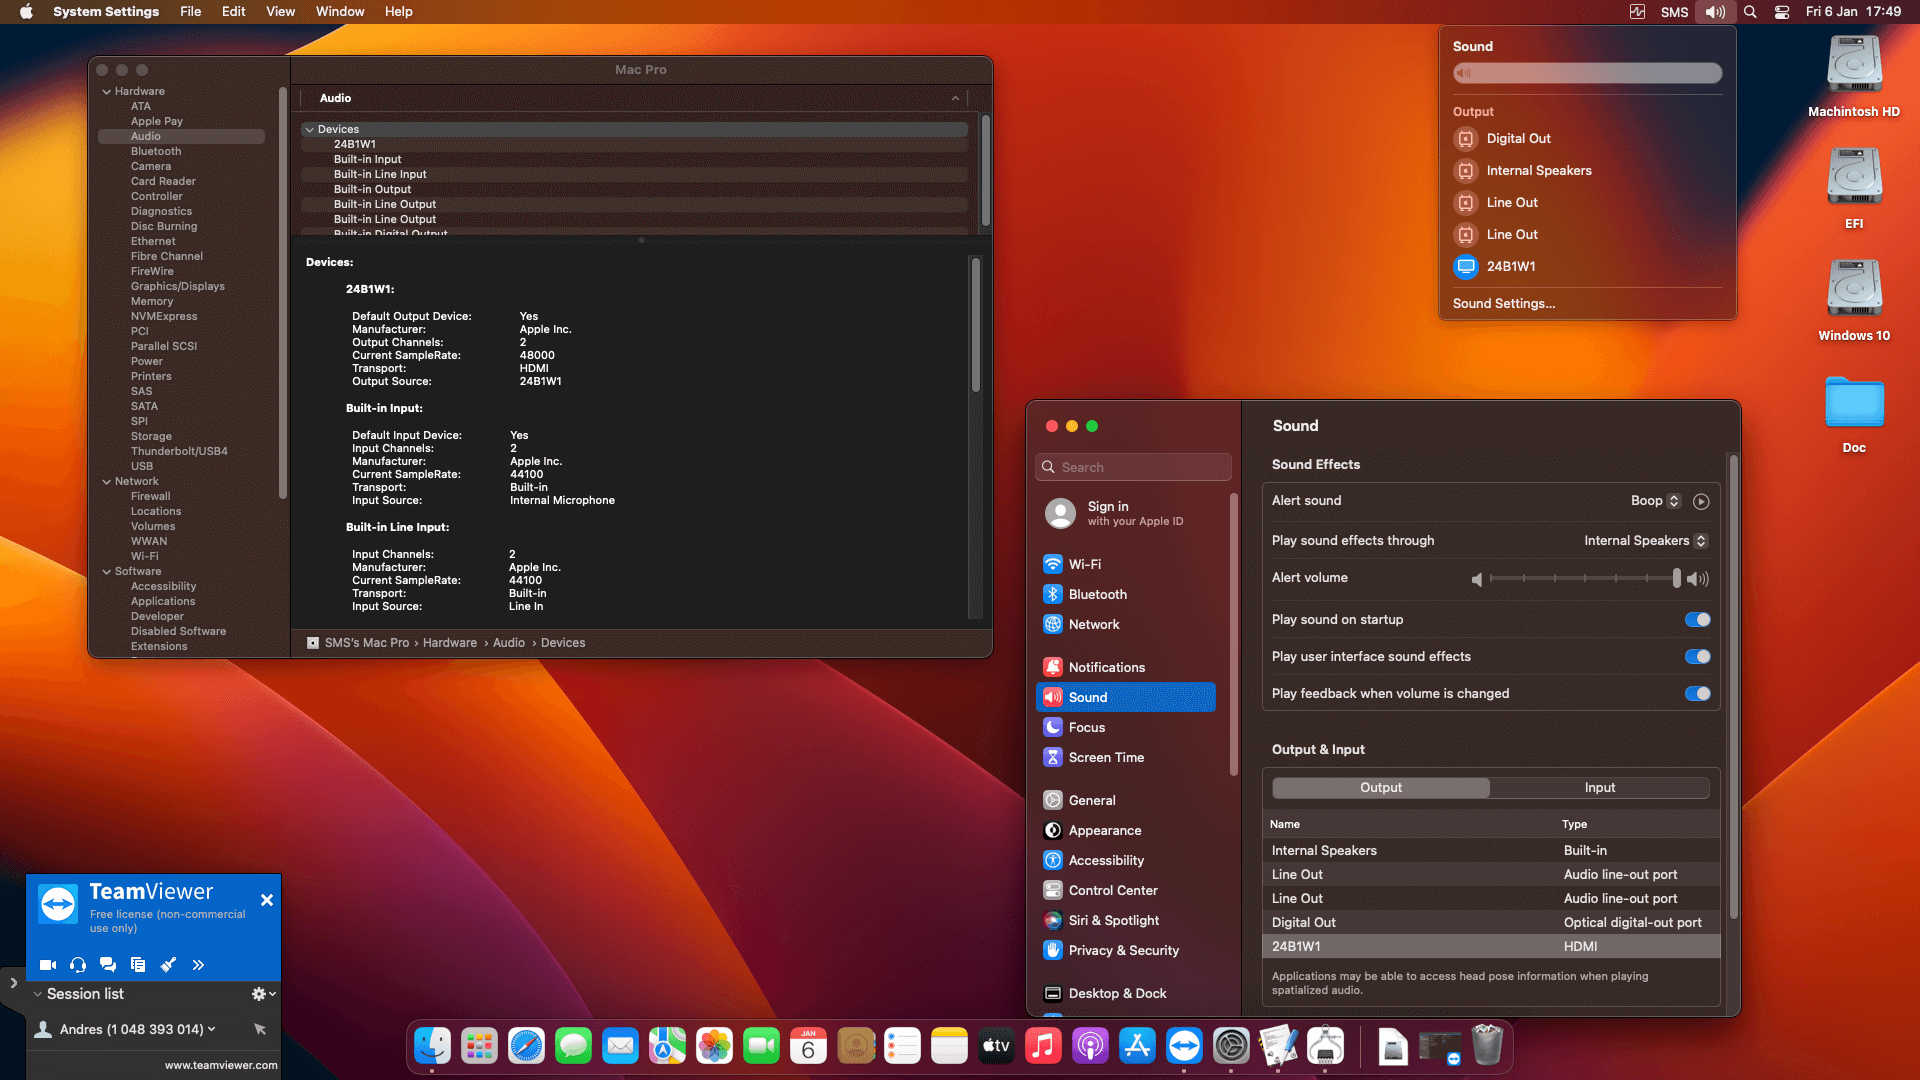Image resolution: width=1920 pixels, height=1080 pixels.
Task: Click Sound Settings in the volume popover
Action: click(1504, 303)
